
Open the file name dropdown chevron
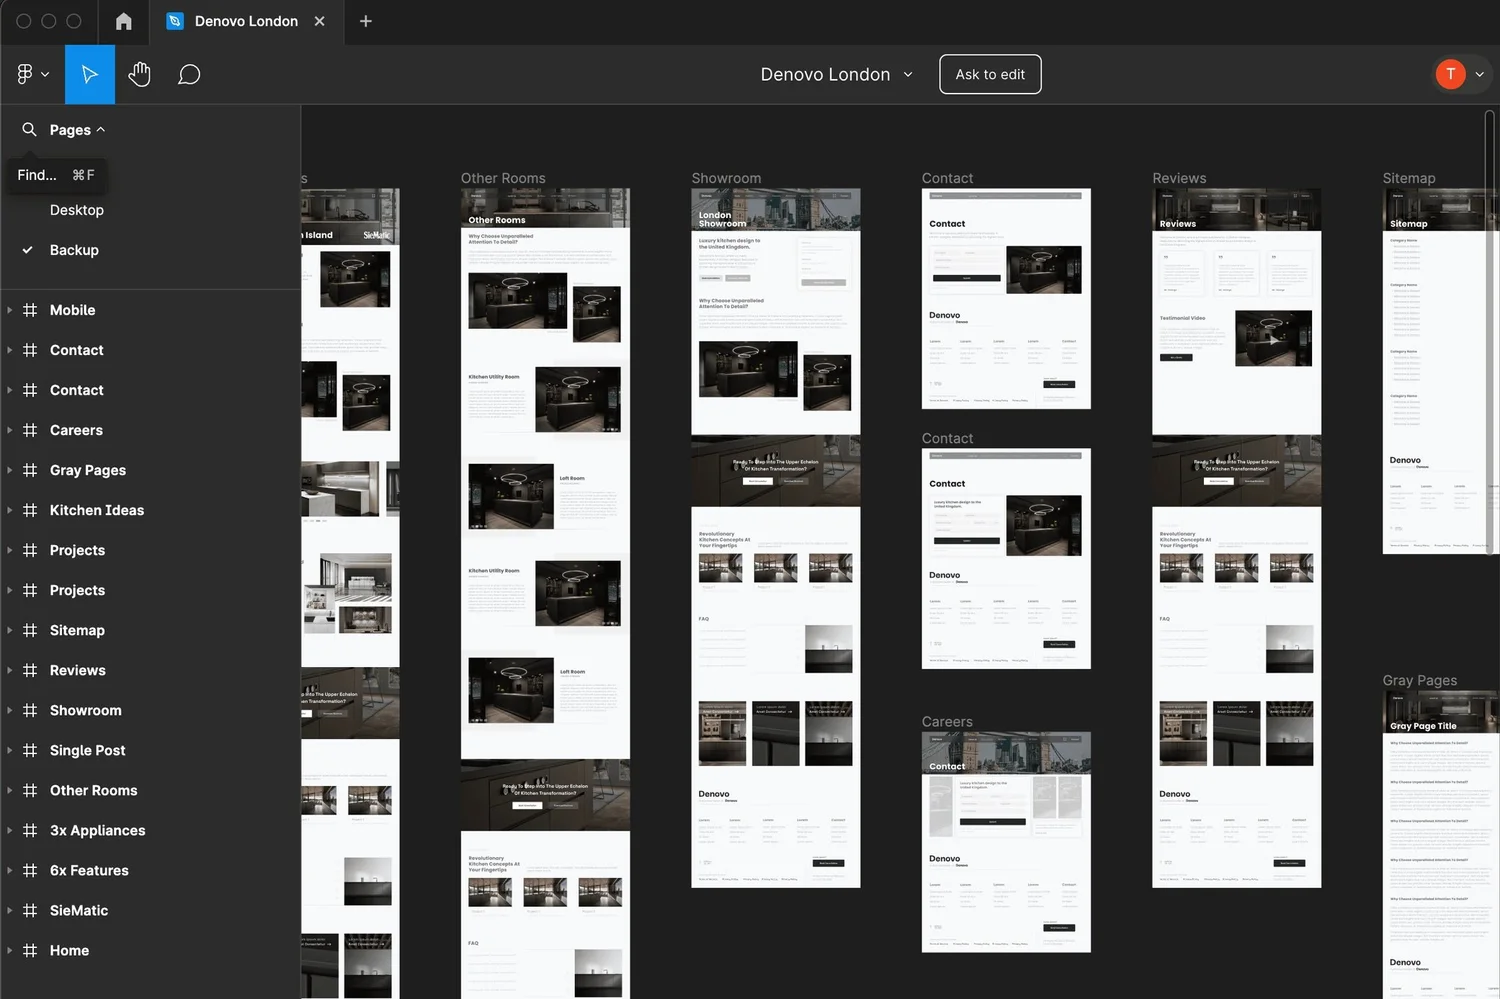(x=908, y=74)
